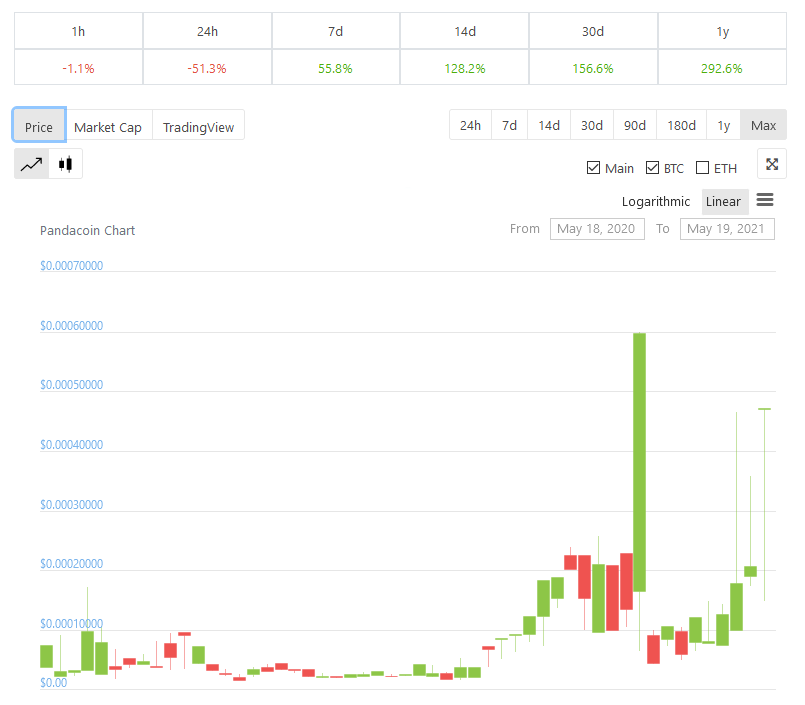Image resolution: width=805 pixels, height=705 pixels.
Task: Click the -51.3% 24h change value
Action: [x=207, y=68]
